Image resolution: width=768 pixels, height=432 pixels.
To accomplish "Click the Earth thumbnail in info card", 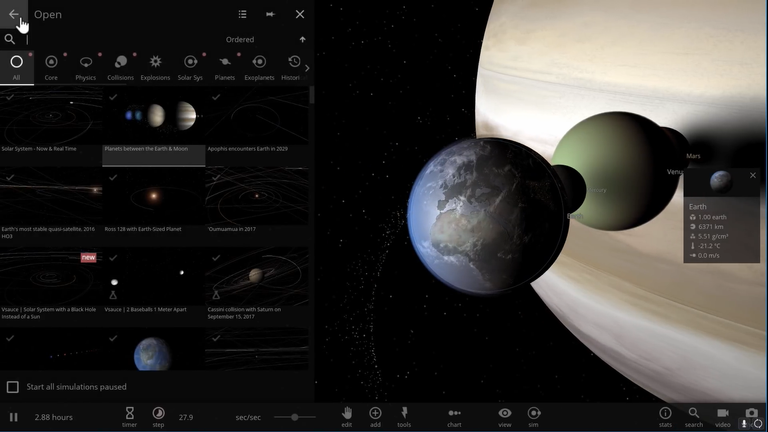I will (x=721, y=182).
